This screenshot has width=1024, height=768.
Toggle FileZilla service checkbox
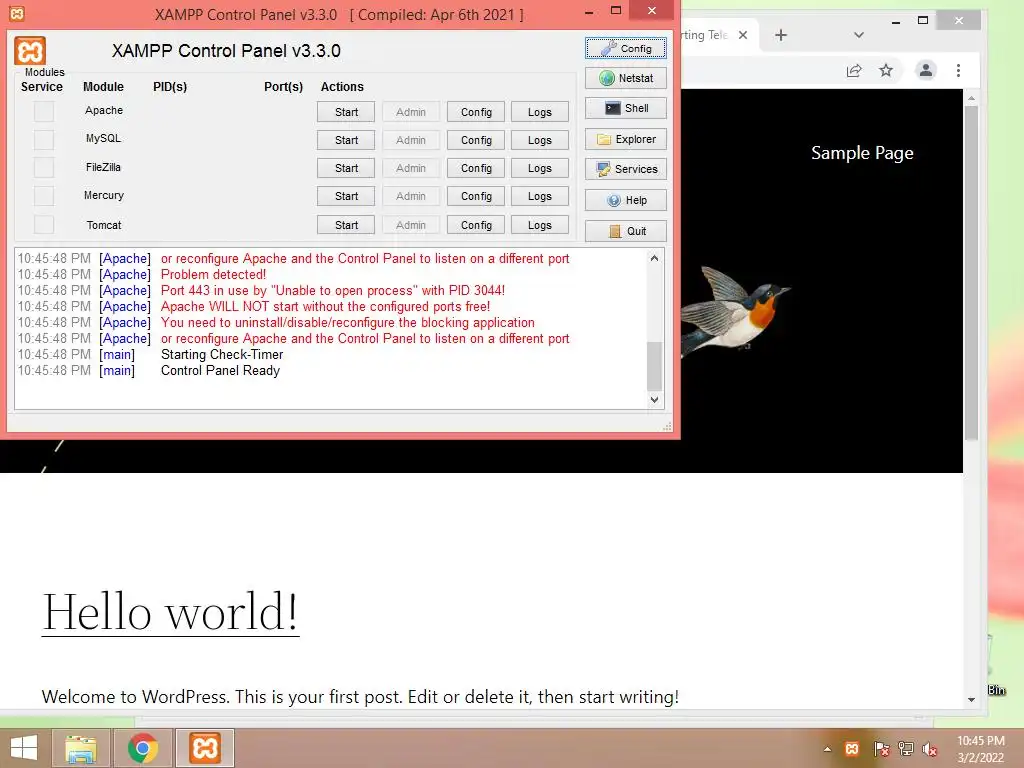point(44,168)
